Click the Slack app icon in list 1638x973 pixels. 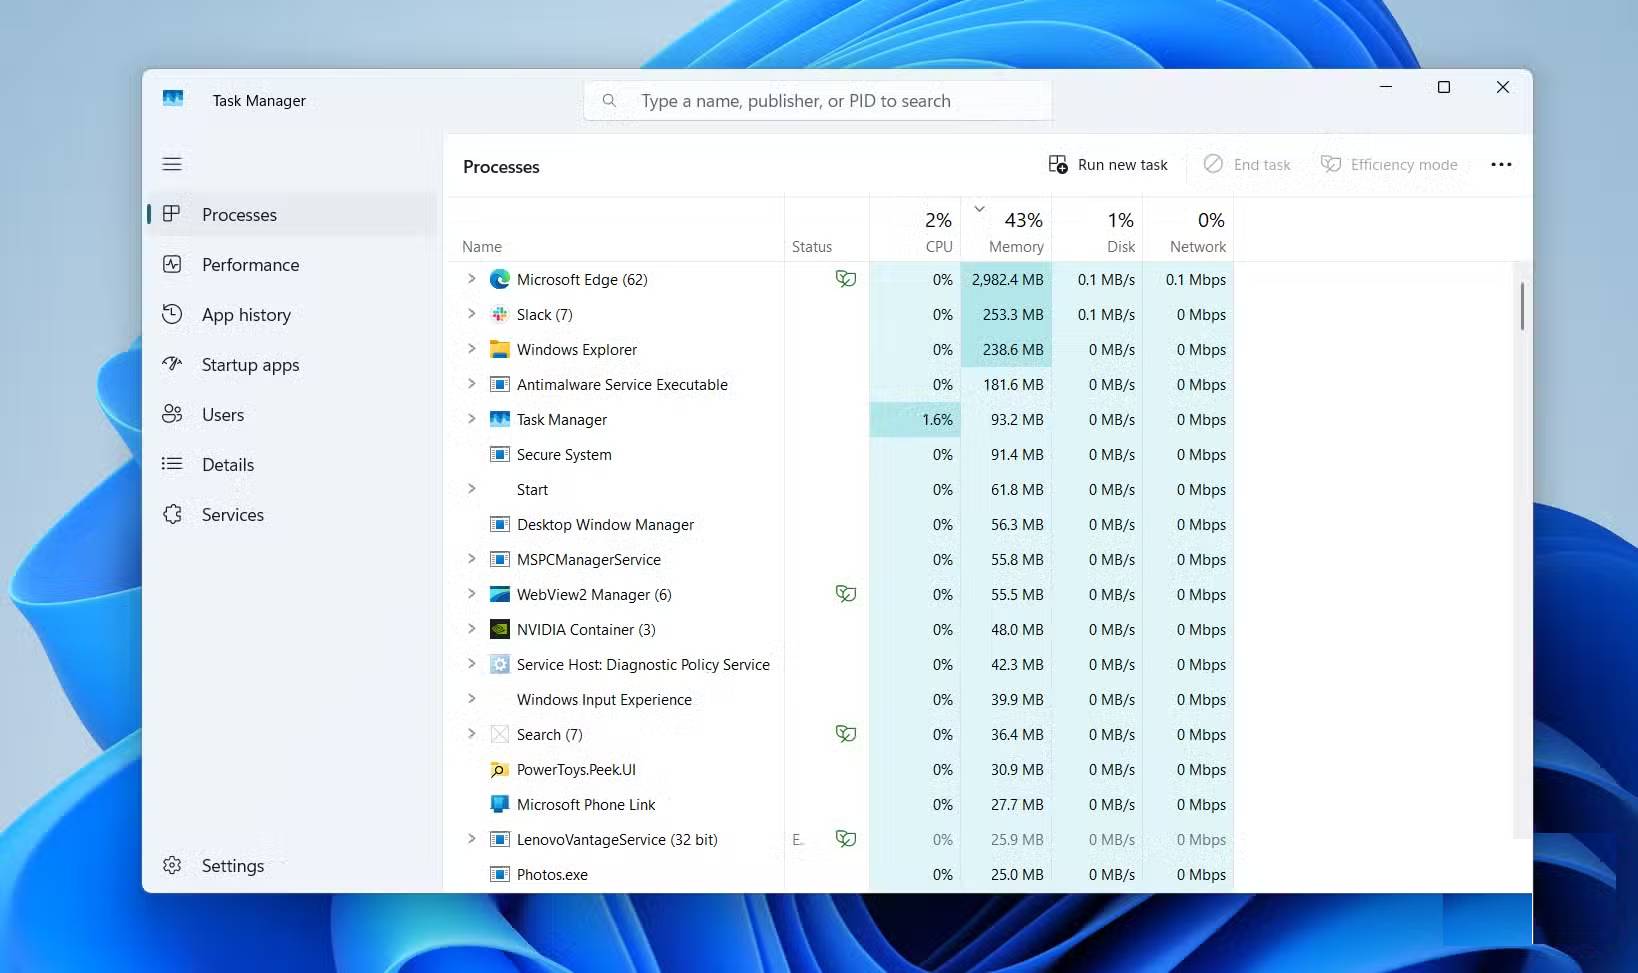tap(499, 315)
